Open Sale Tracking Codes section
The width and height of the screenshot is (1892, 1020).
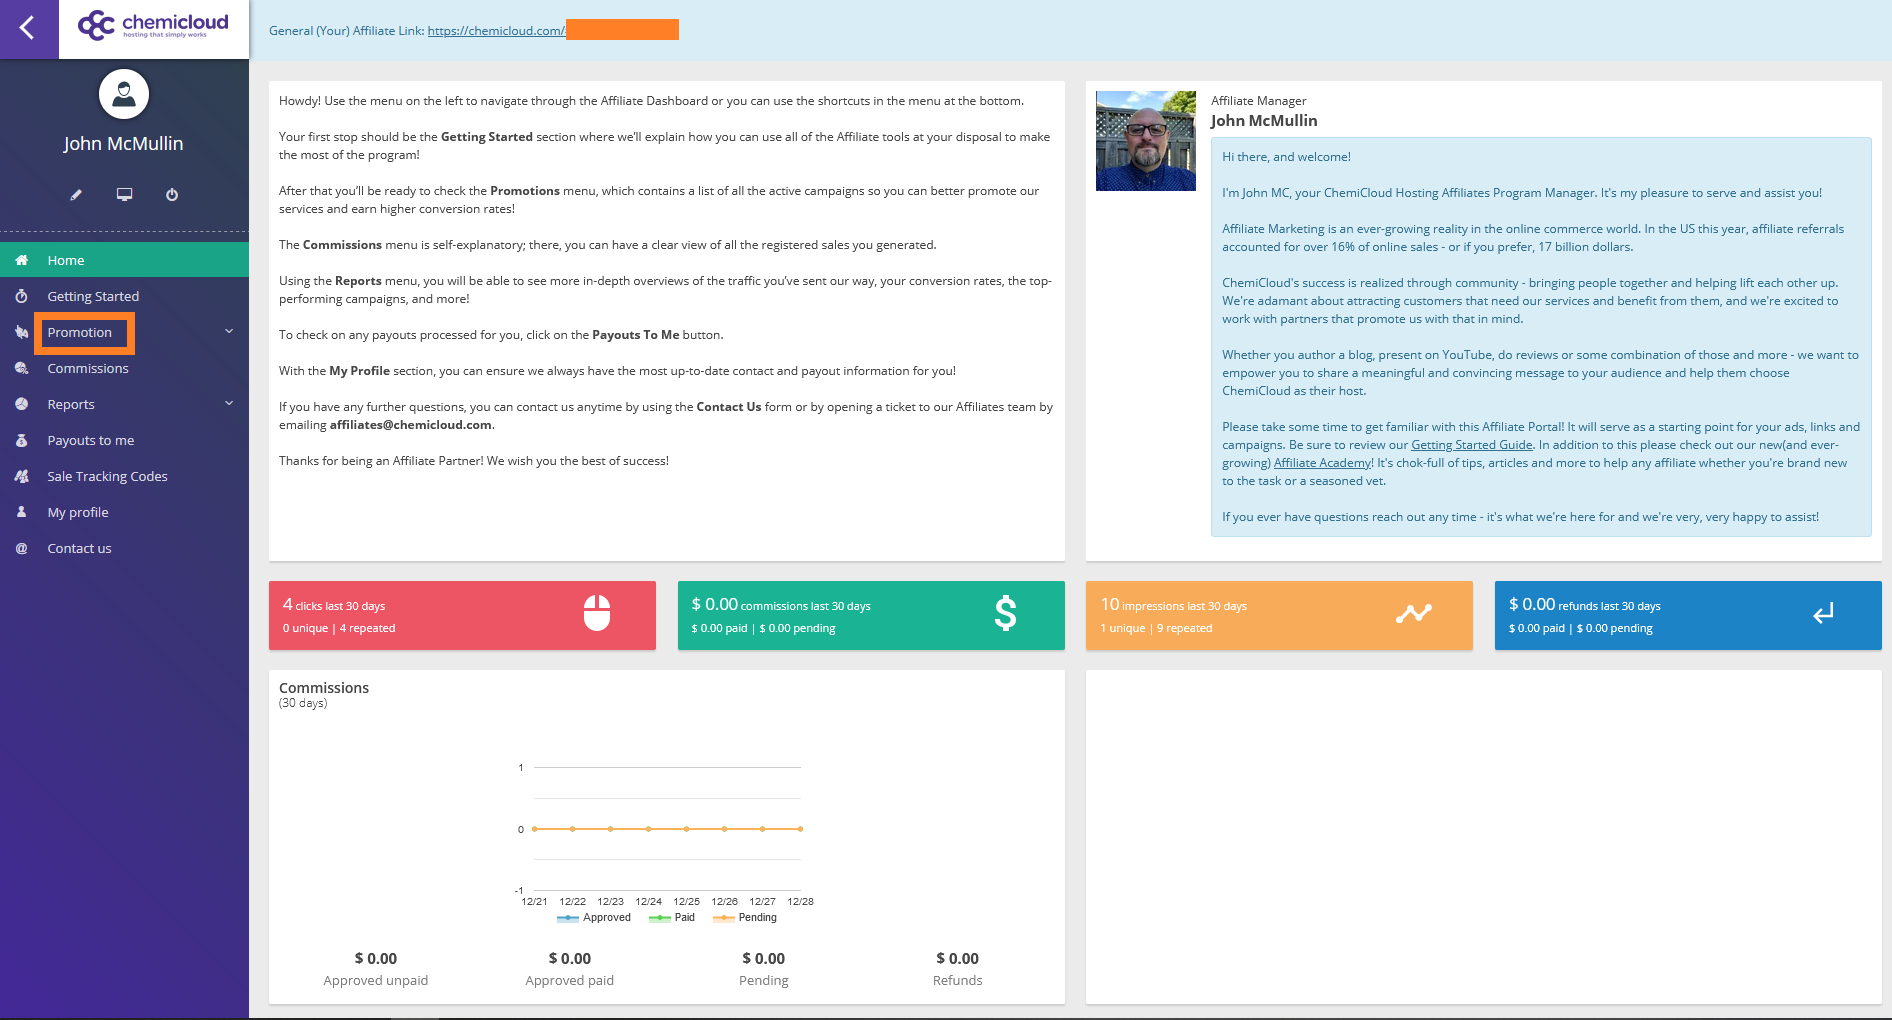(x=107, y=476)
